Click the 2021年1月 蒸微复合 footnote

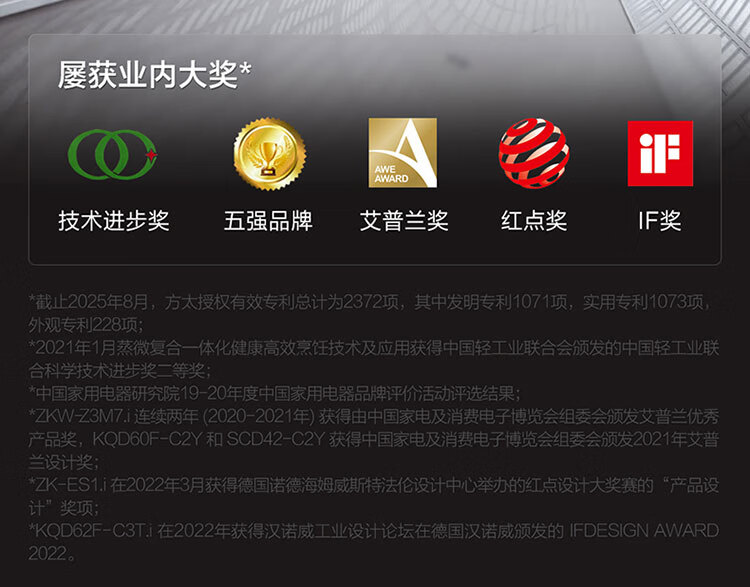[374, 359]
